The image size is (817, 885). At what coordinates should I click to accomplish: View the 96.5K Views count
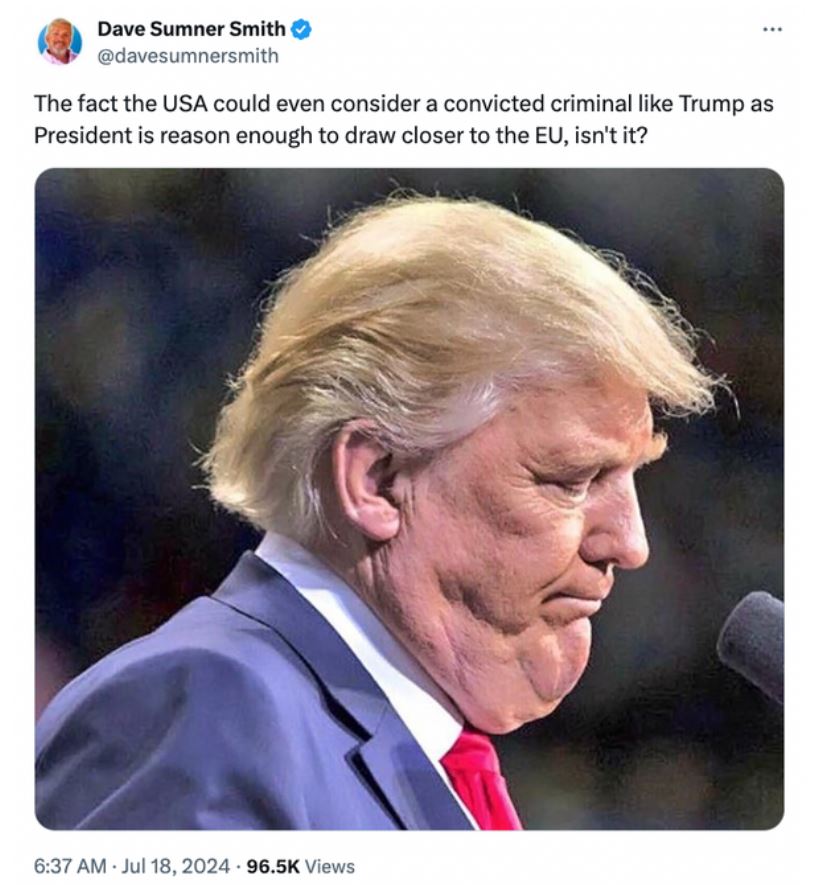coord(301,866)
